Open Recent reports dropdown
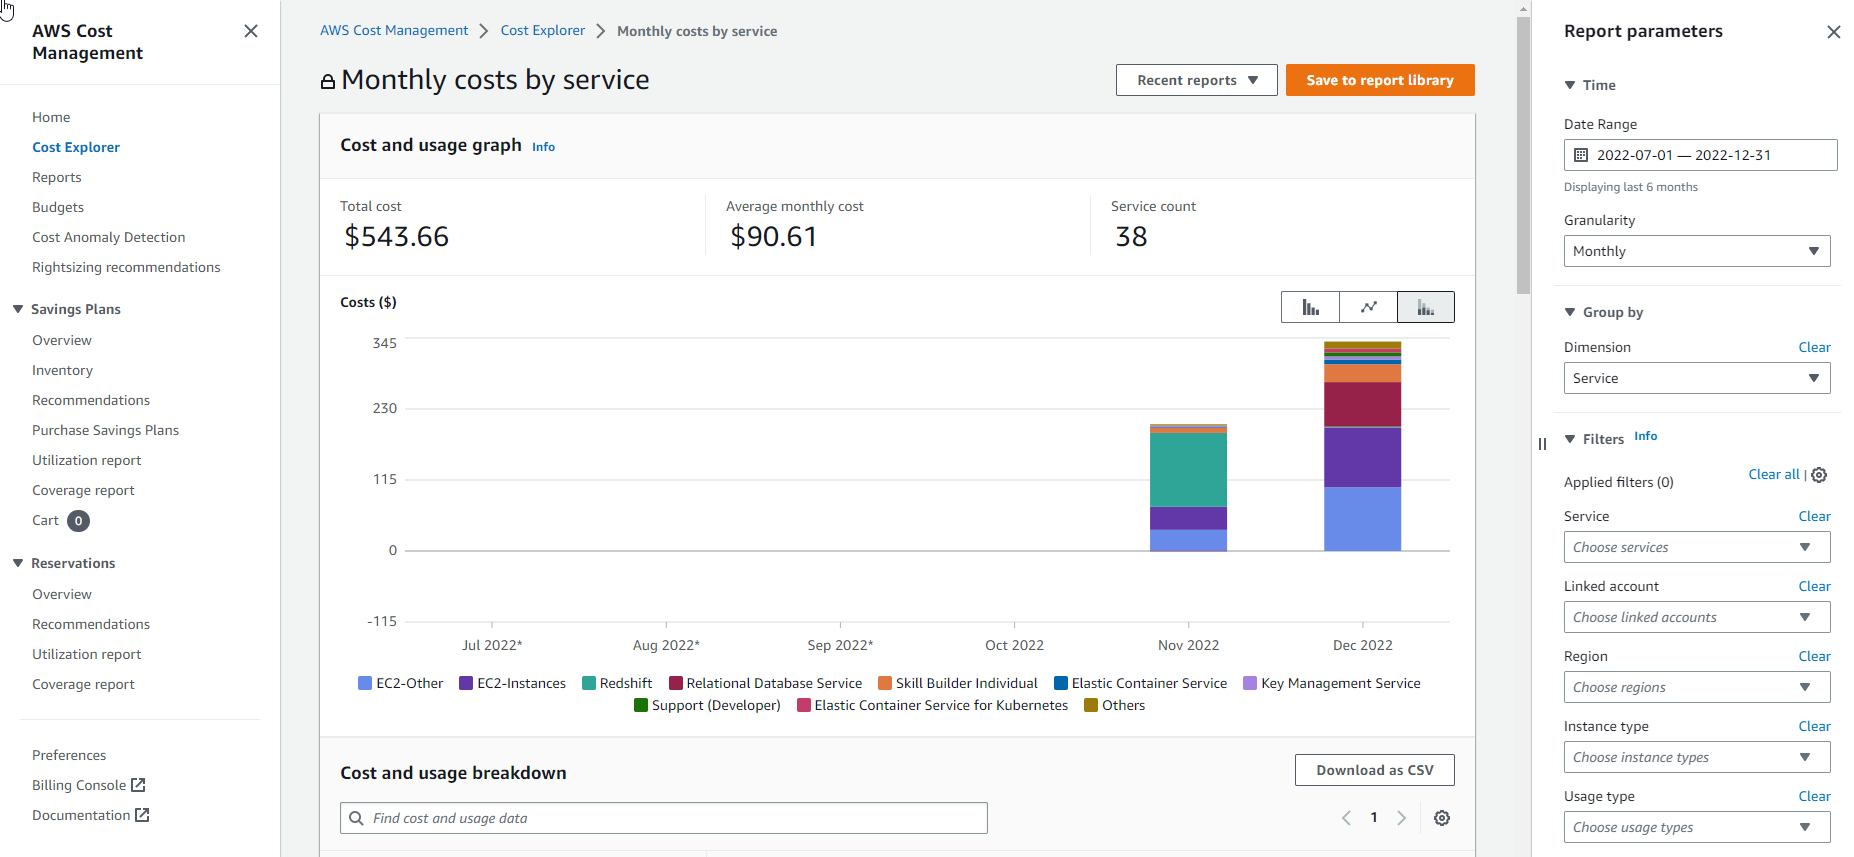 (1196, 80)
